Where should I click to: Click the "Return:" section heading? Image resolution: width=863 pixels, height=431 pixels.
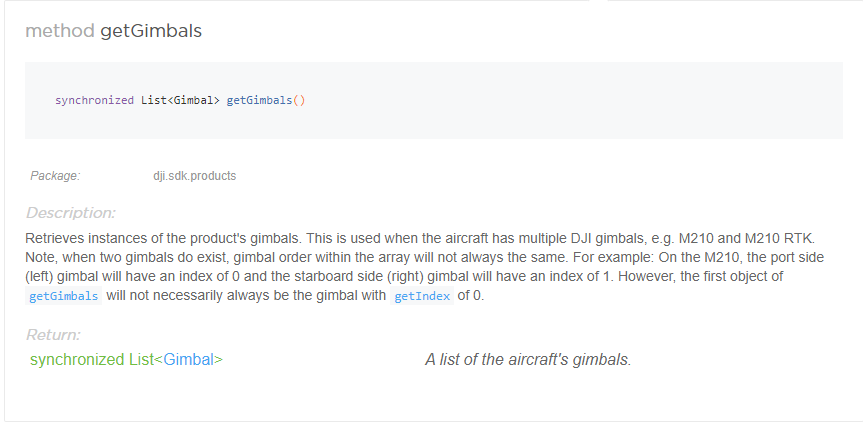[x=53, y=335]
